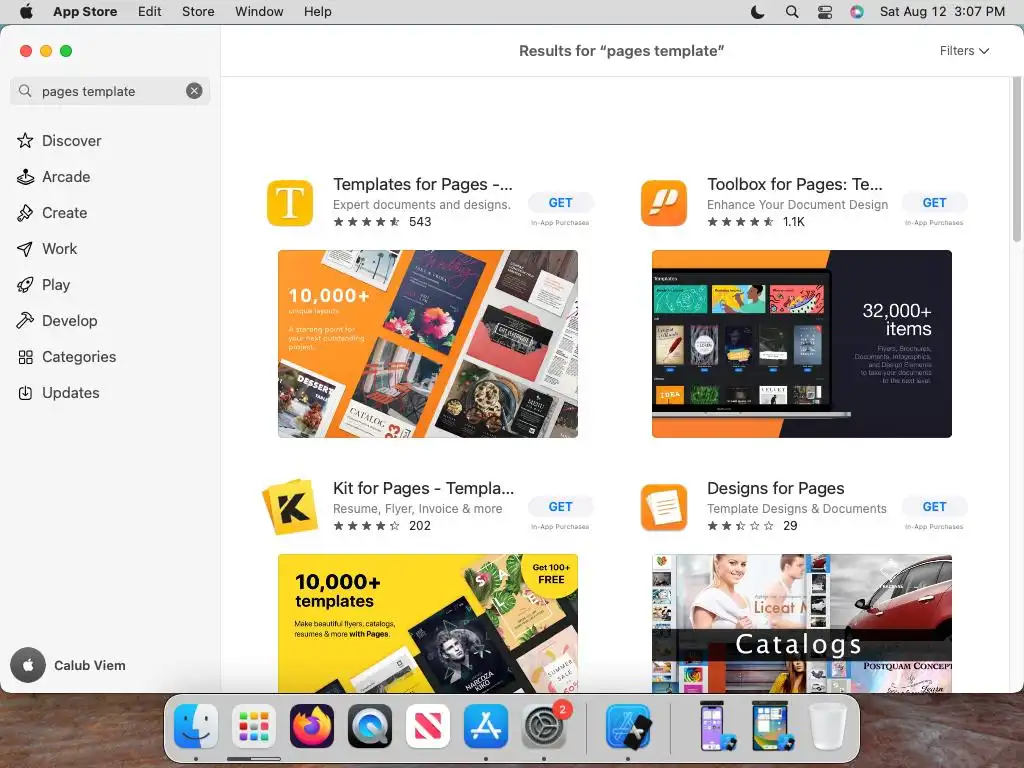Image resolution: width=1024 pixels, height=768 pixels.
Task: Click the Updates download icon
Action: point(25,392)
